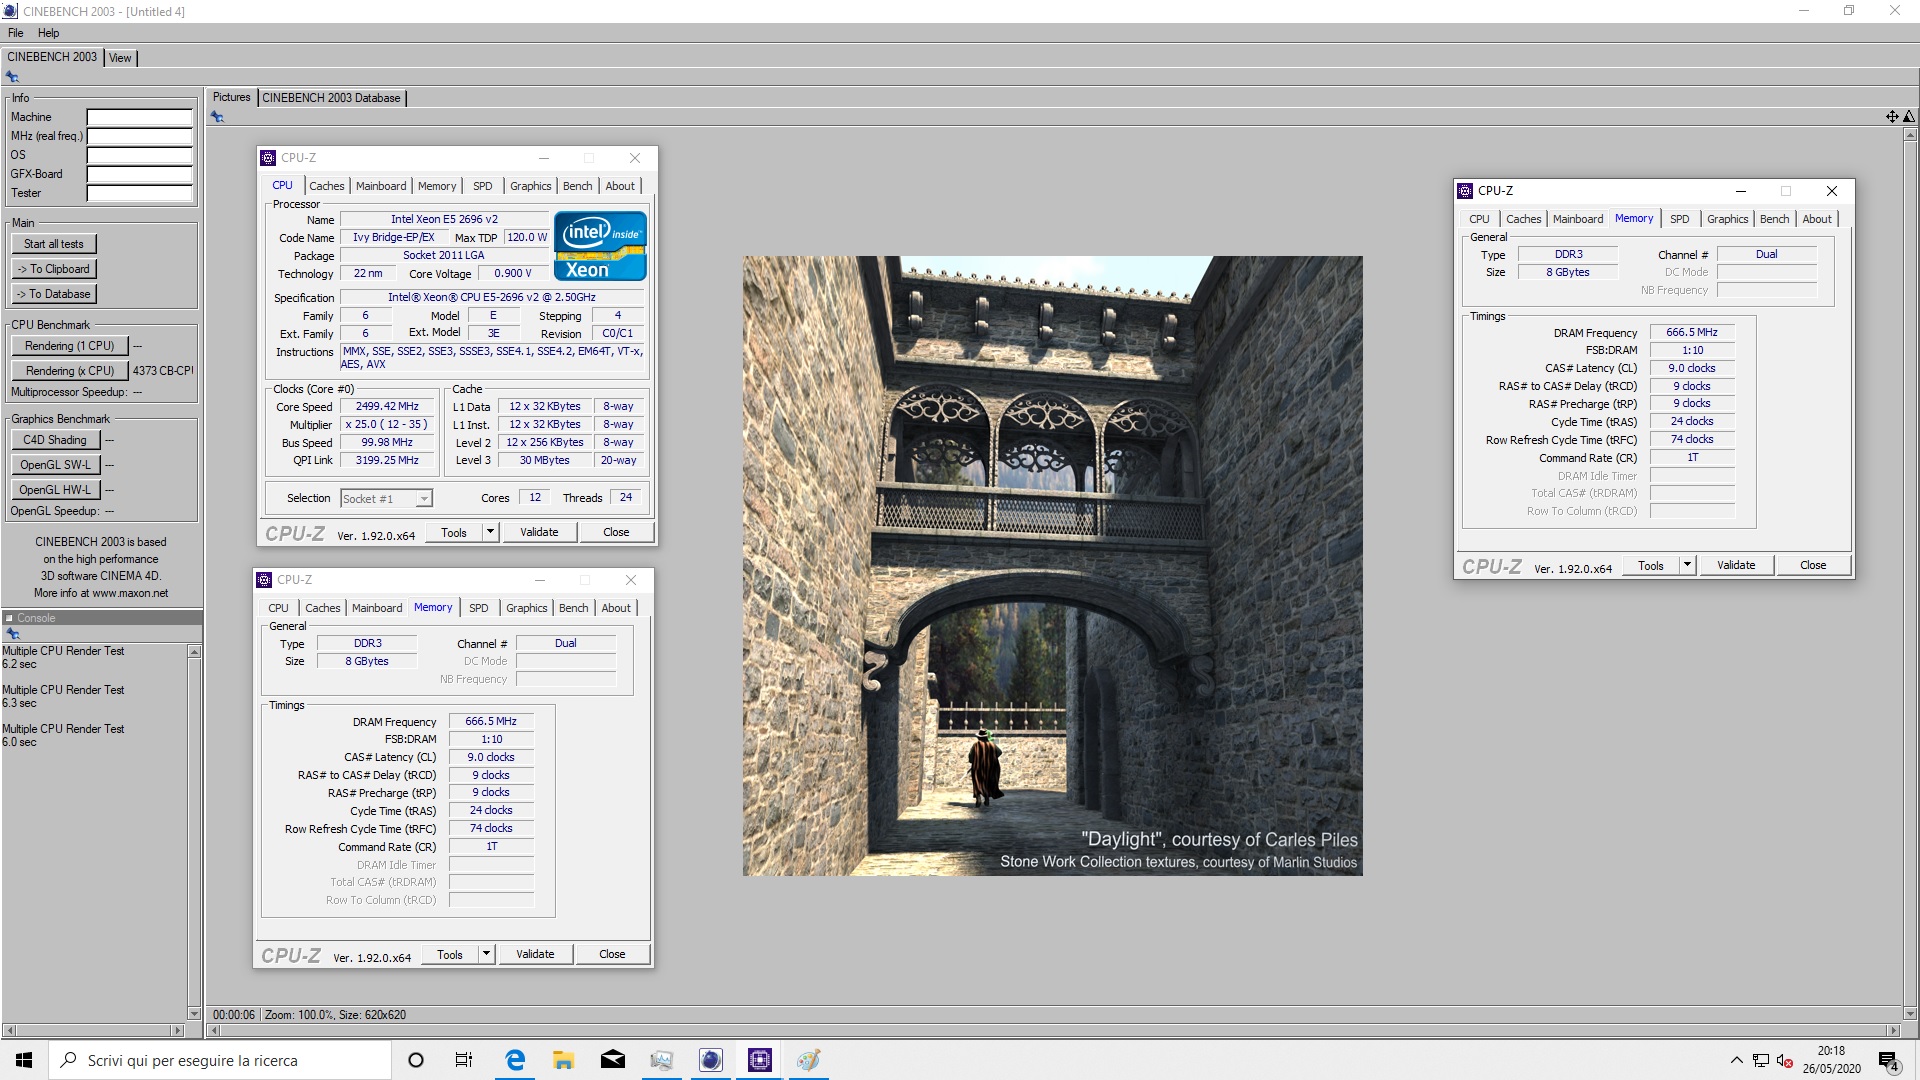This screenshot has width=1920, height=1080.
Task: Open Graphics tab in bottom-left CPU-Z window
Action: tap(527, 608)
